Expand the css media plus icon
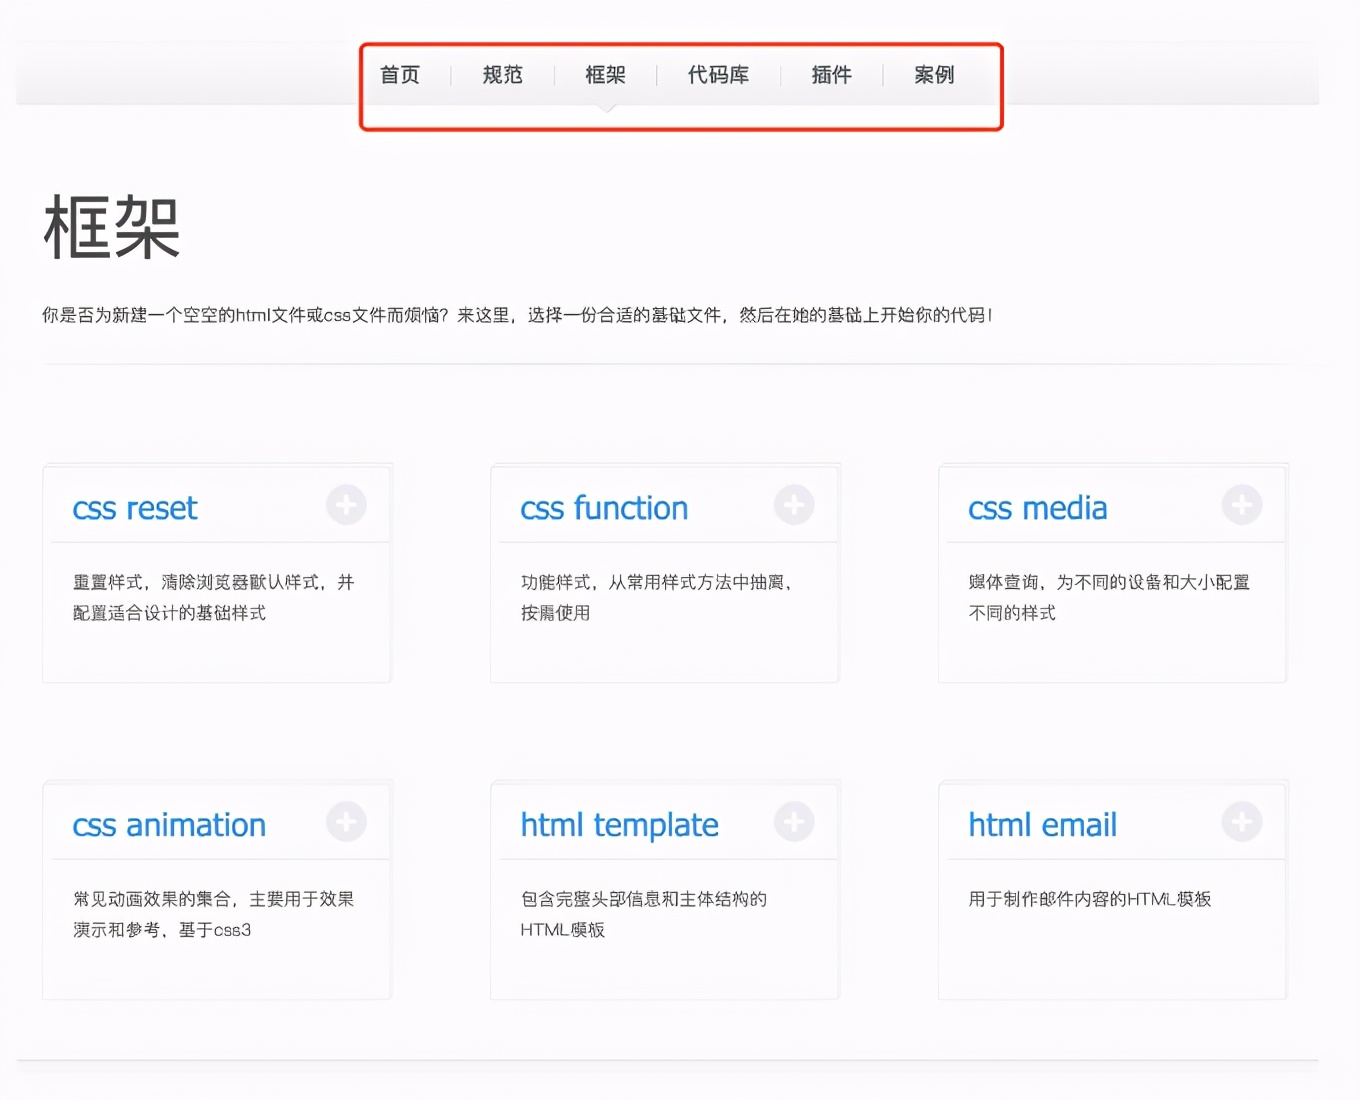 [x=1242, y=505]
